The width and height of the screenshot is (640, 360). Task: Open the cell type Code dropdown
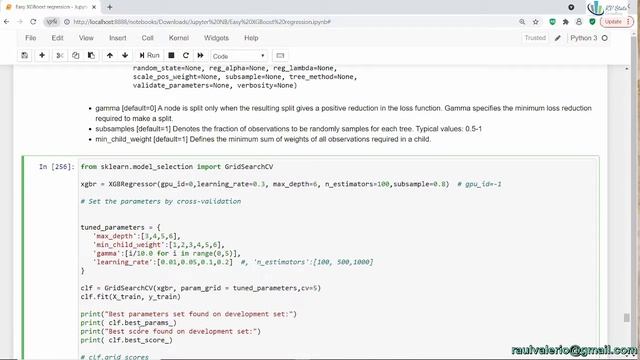(239, 56)
